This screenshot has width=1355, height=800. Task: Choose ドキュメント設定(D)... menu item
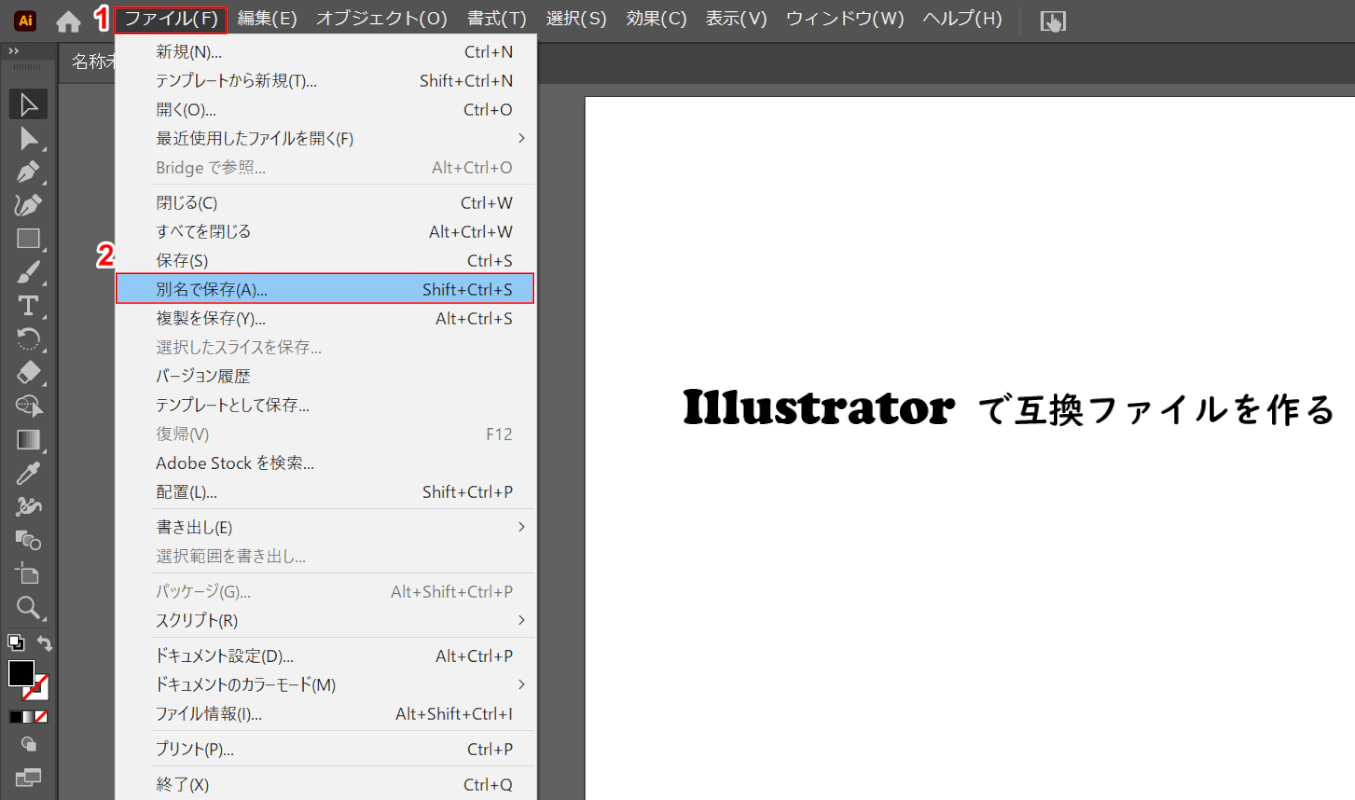pos(325,657)
